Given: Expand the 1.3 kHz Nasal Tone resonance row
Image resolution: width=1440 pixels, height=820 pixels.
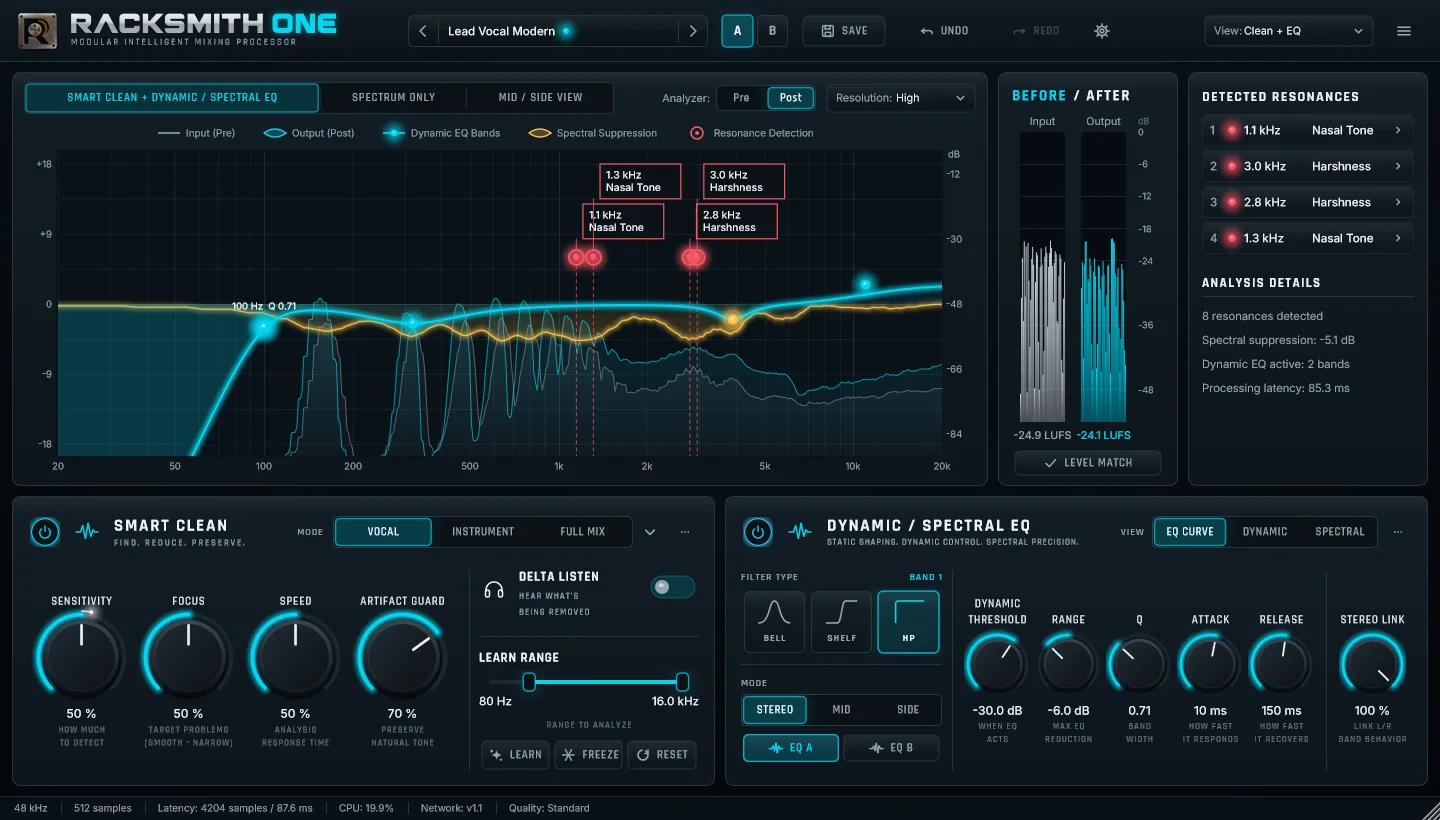Looking at the screenshot, I should pos(1307,238).
